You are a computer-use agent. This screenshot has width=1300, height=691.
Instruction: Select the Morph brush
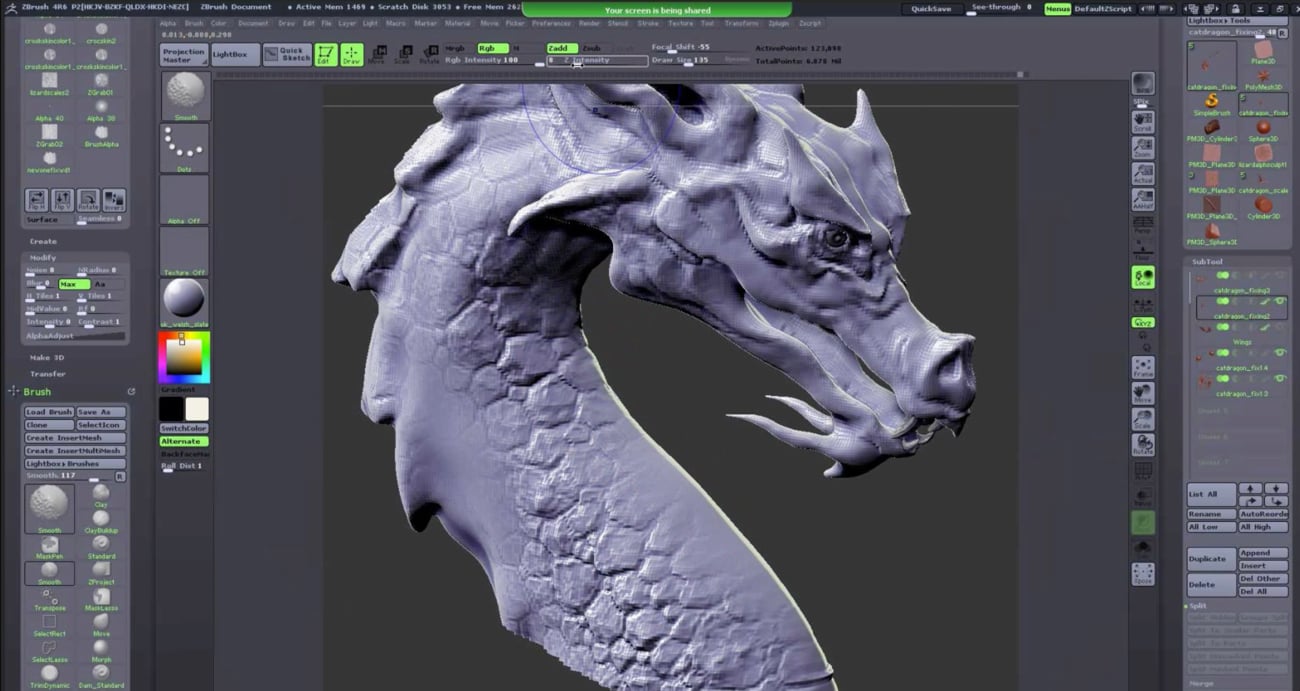point(101,651)
